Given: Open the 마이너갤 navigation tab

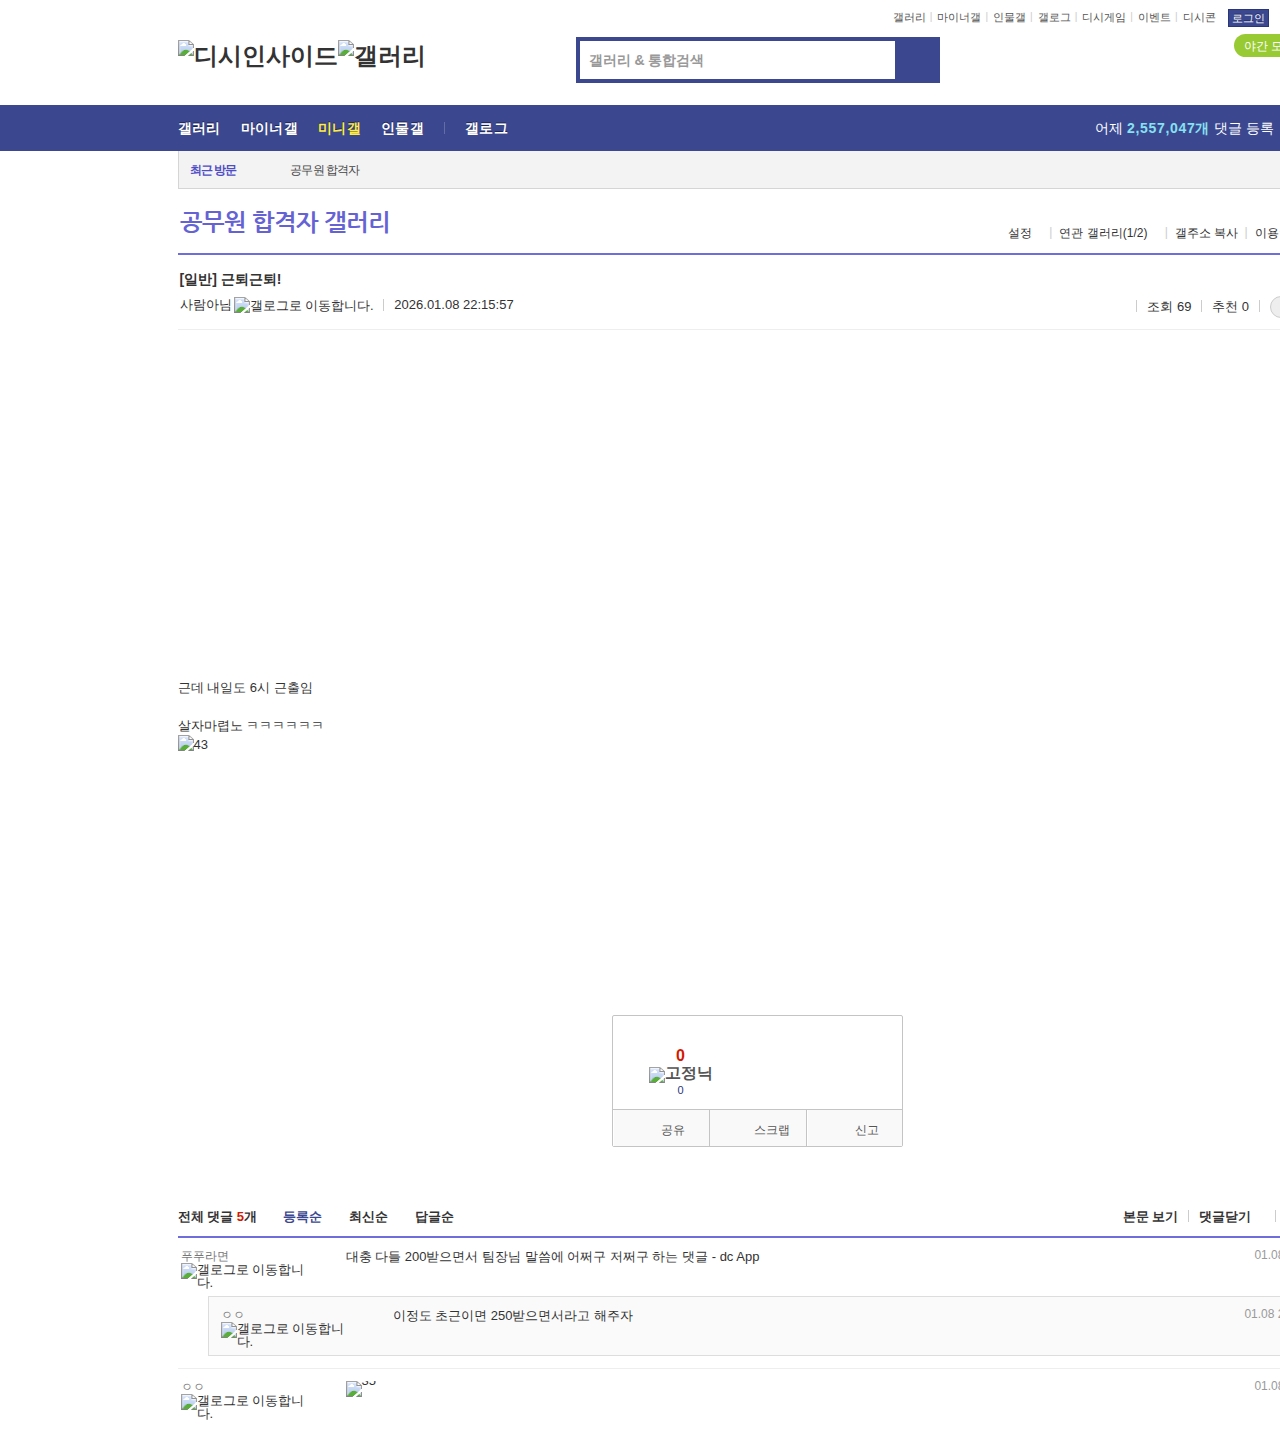Looking at the screenshot, I should point(269,129).
